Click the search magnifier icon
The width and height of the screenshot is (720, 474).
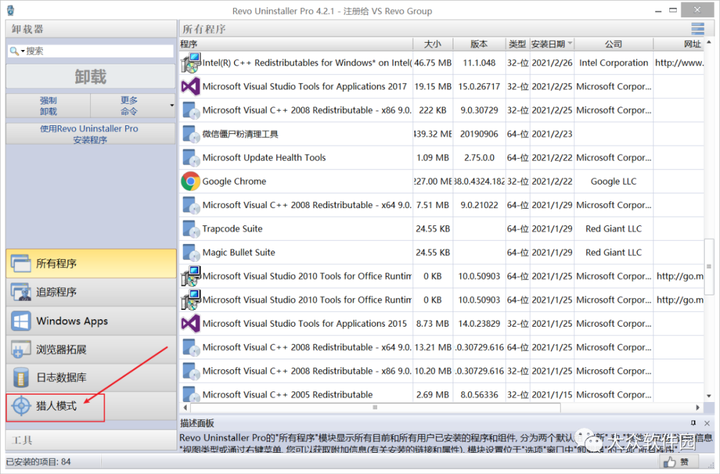tap(14, 51)
